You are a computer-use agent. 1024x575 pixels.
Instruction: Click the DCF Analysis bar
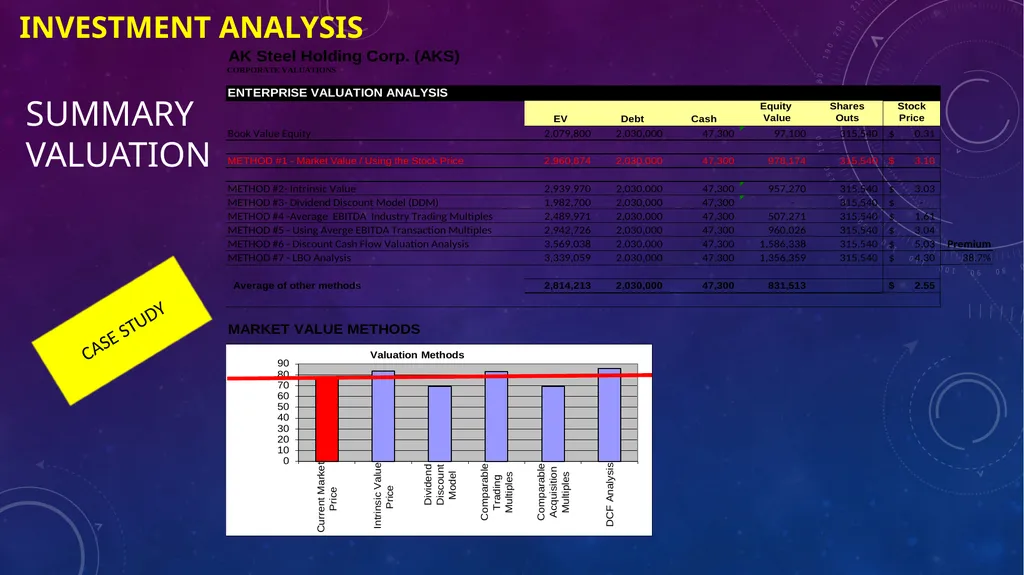pos(609,415)
